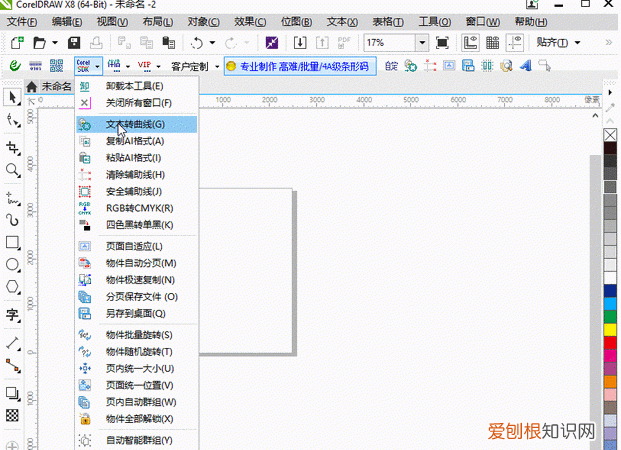Screen dimensions: 621x450
Task: Select the Freehand drawing tool
Action: 13,198
